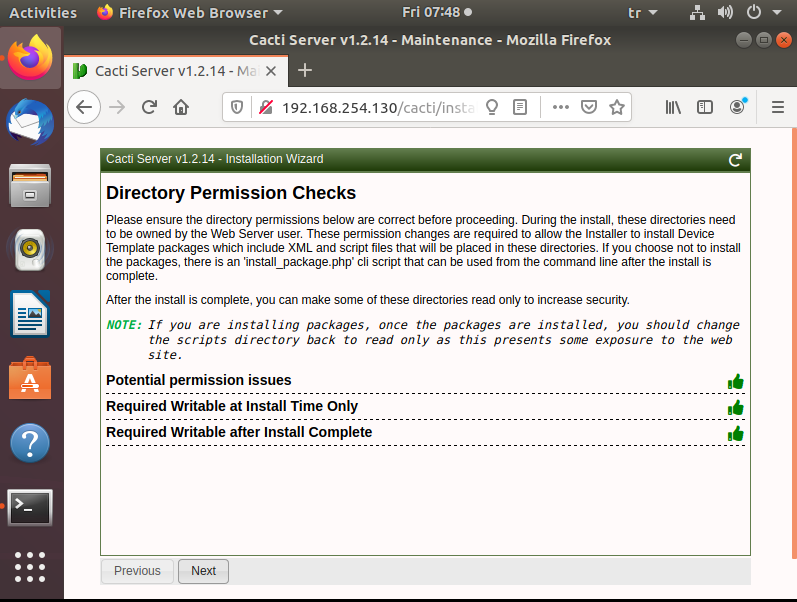
Task: Open the tracking protection shield icon
Action: 237,107
